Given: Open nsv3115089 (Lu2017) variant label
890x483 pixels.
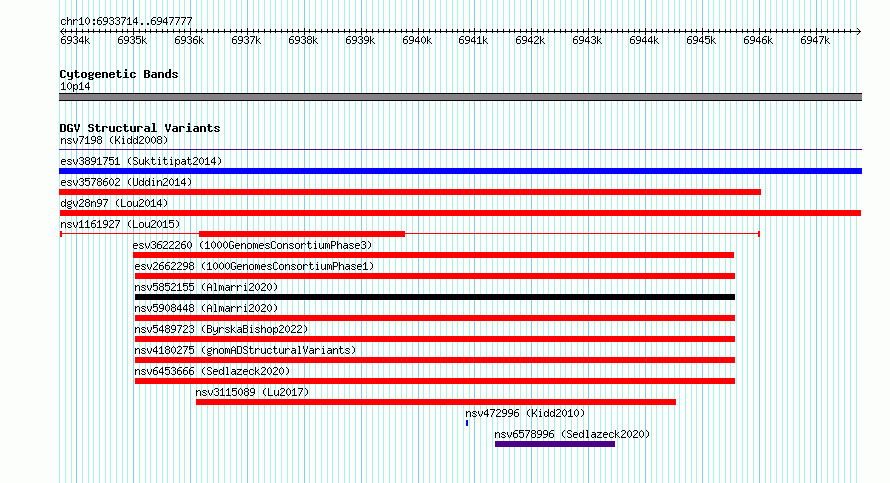Looking at the screenshot, I should [x=253, y=392].
